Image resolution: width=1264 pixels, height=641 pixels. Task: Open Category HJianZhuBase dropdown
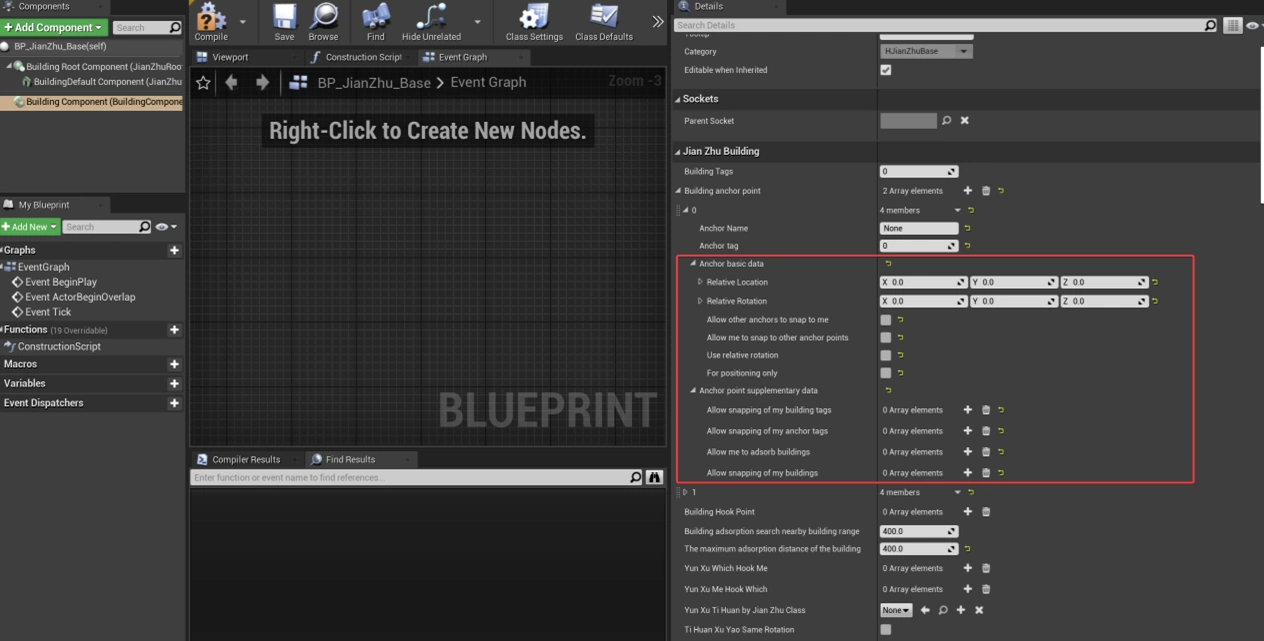point(927,51)
